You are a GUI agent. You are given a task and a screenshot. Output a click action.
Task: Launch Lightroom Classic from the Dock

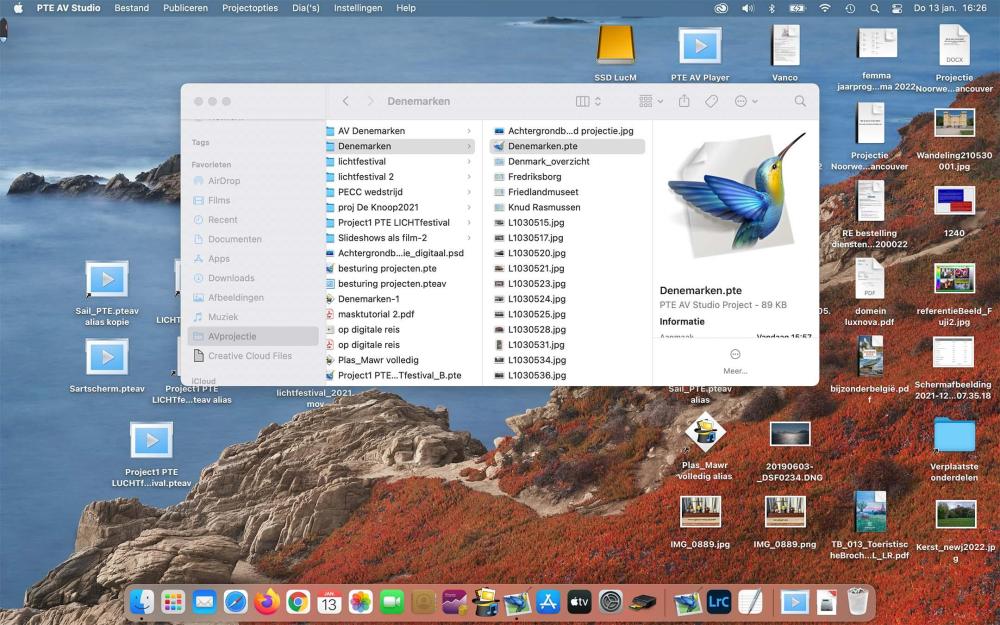pyautogui.click(x=718, y=601)
